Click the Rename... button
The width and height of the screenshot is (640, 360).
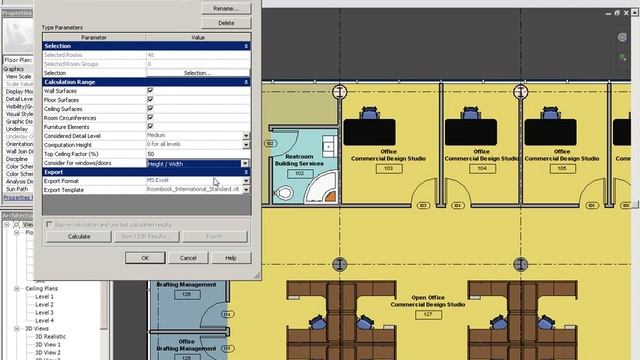click(226, 8)
